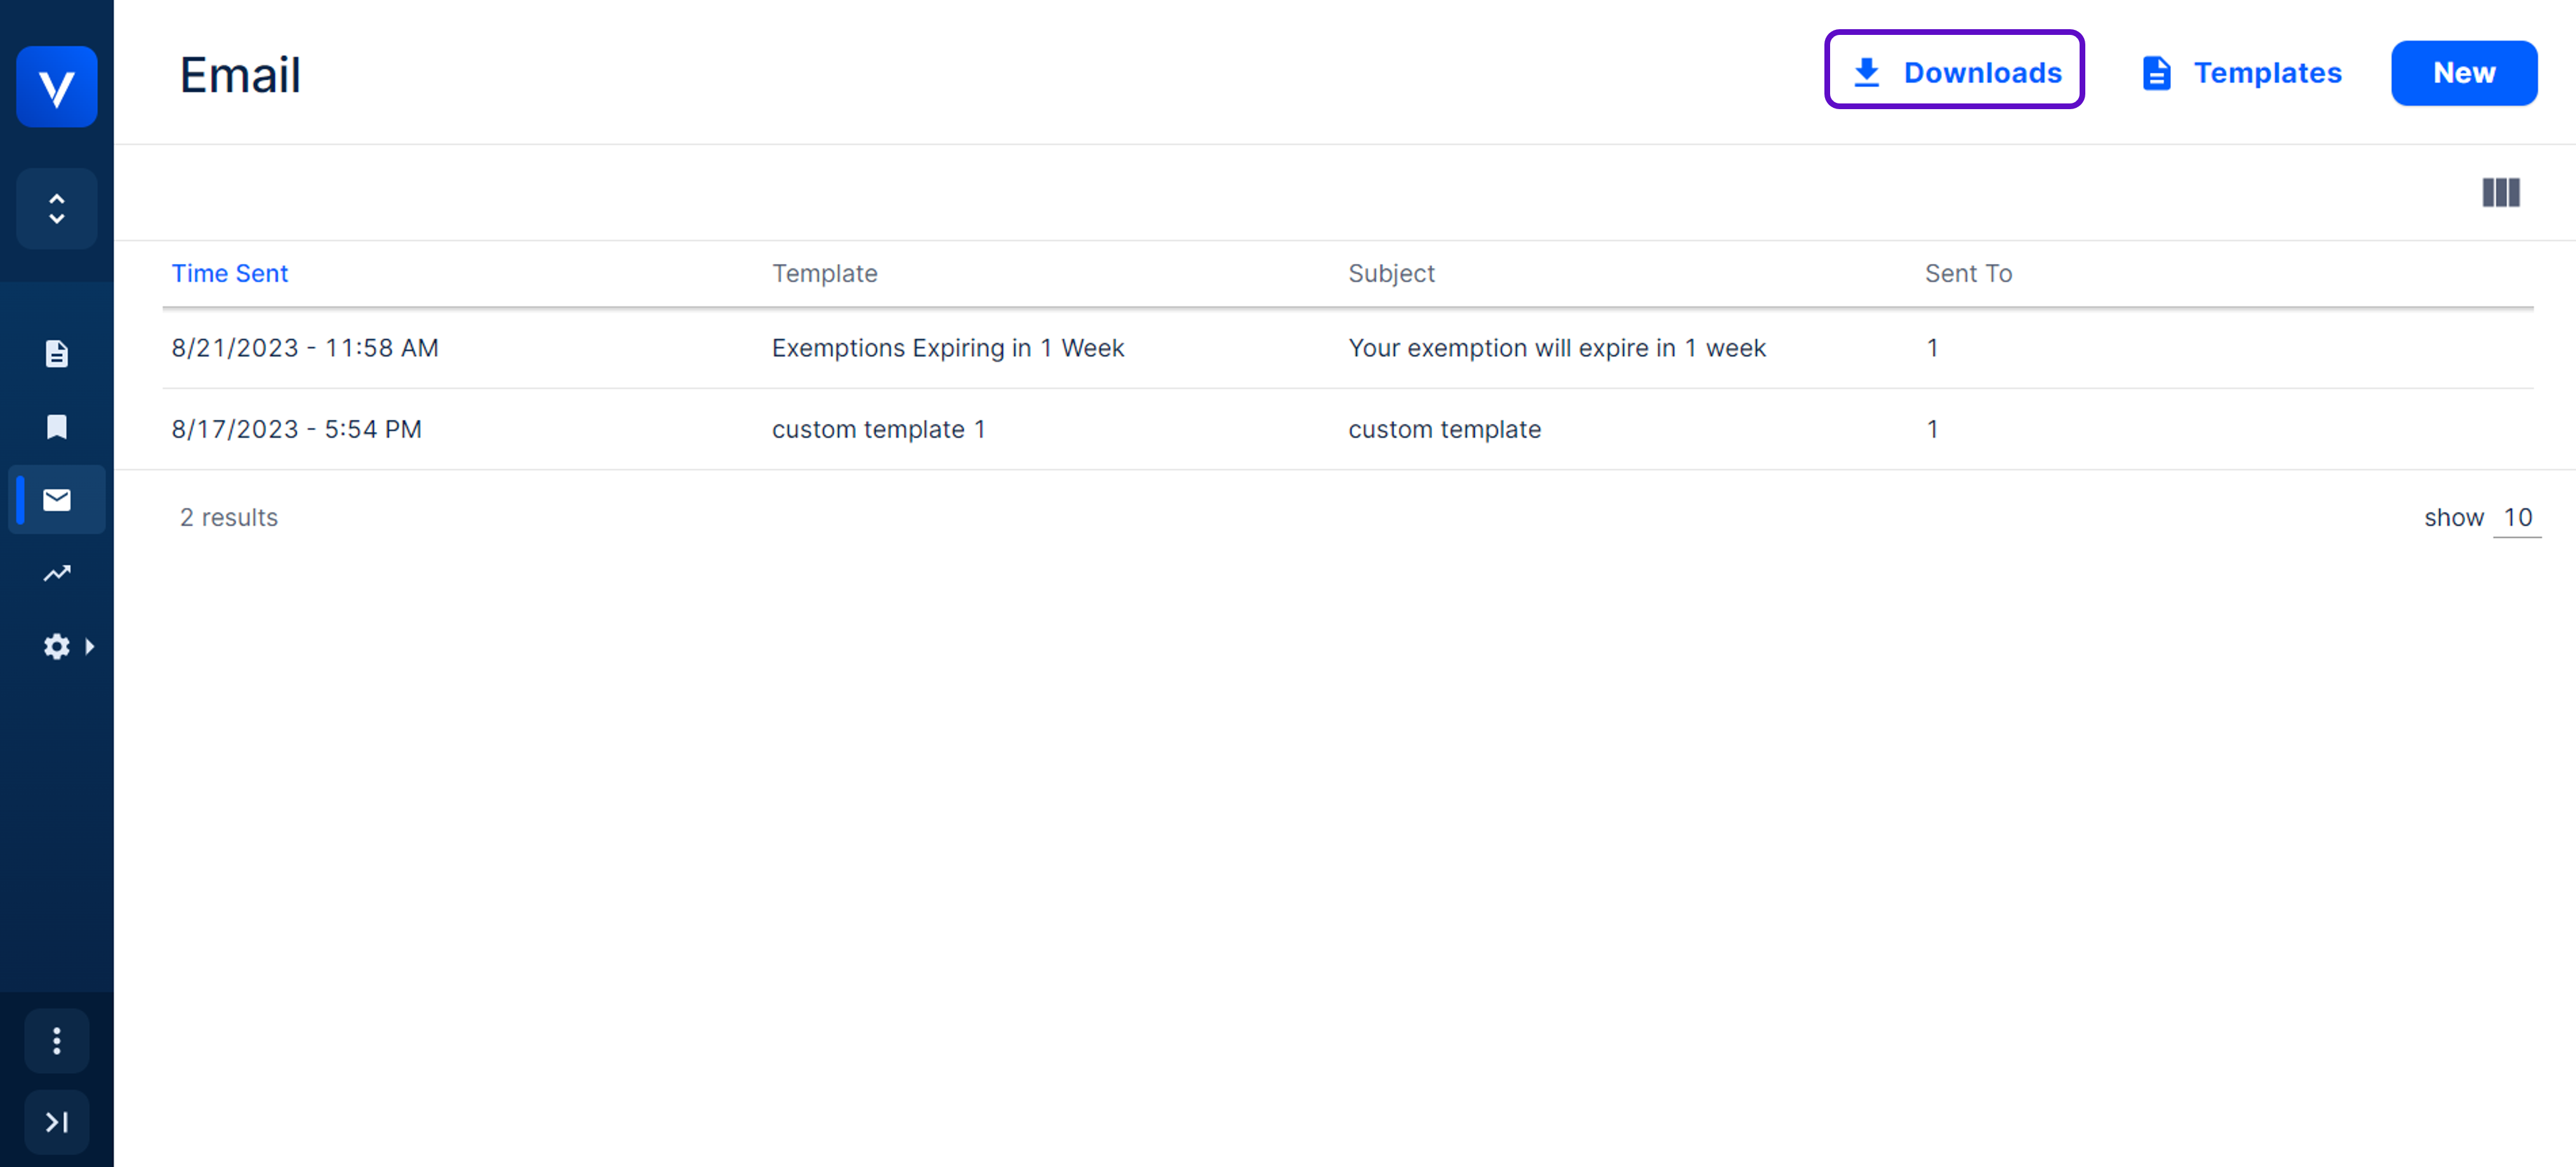Click the New button
The width and height of the screenshot is (2576, 1167).
click(x=2463, y=73)
